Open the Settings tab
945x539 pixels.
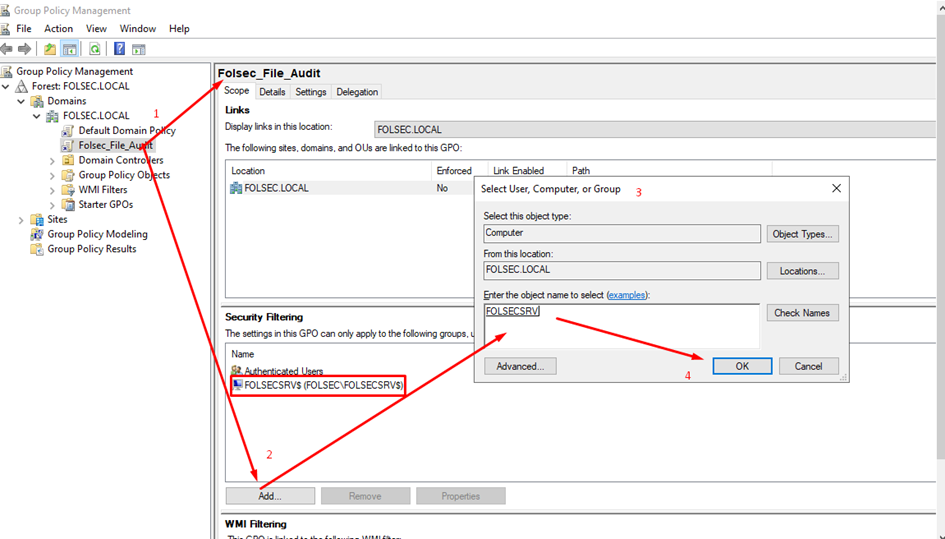click(x=310, y=92)
